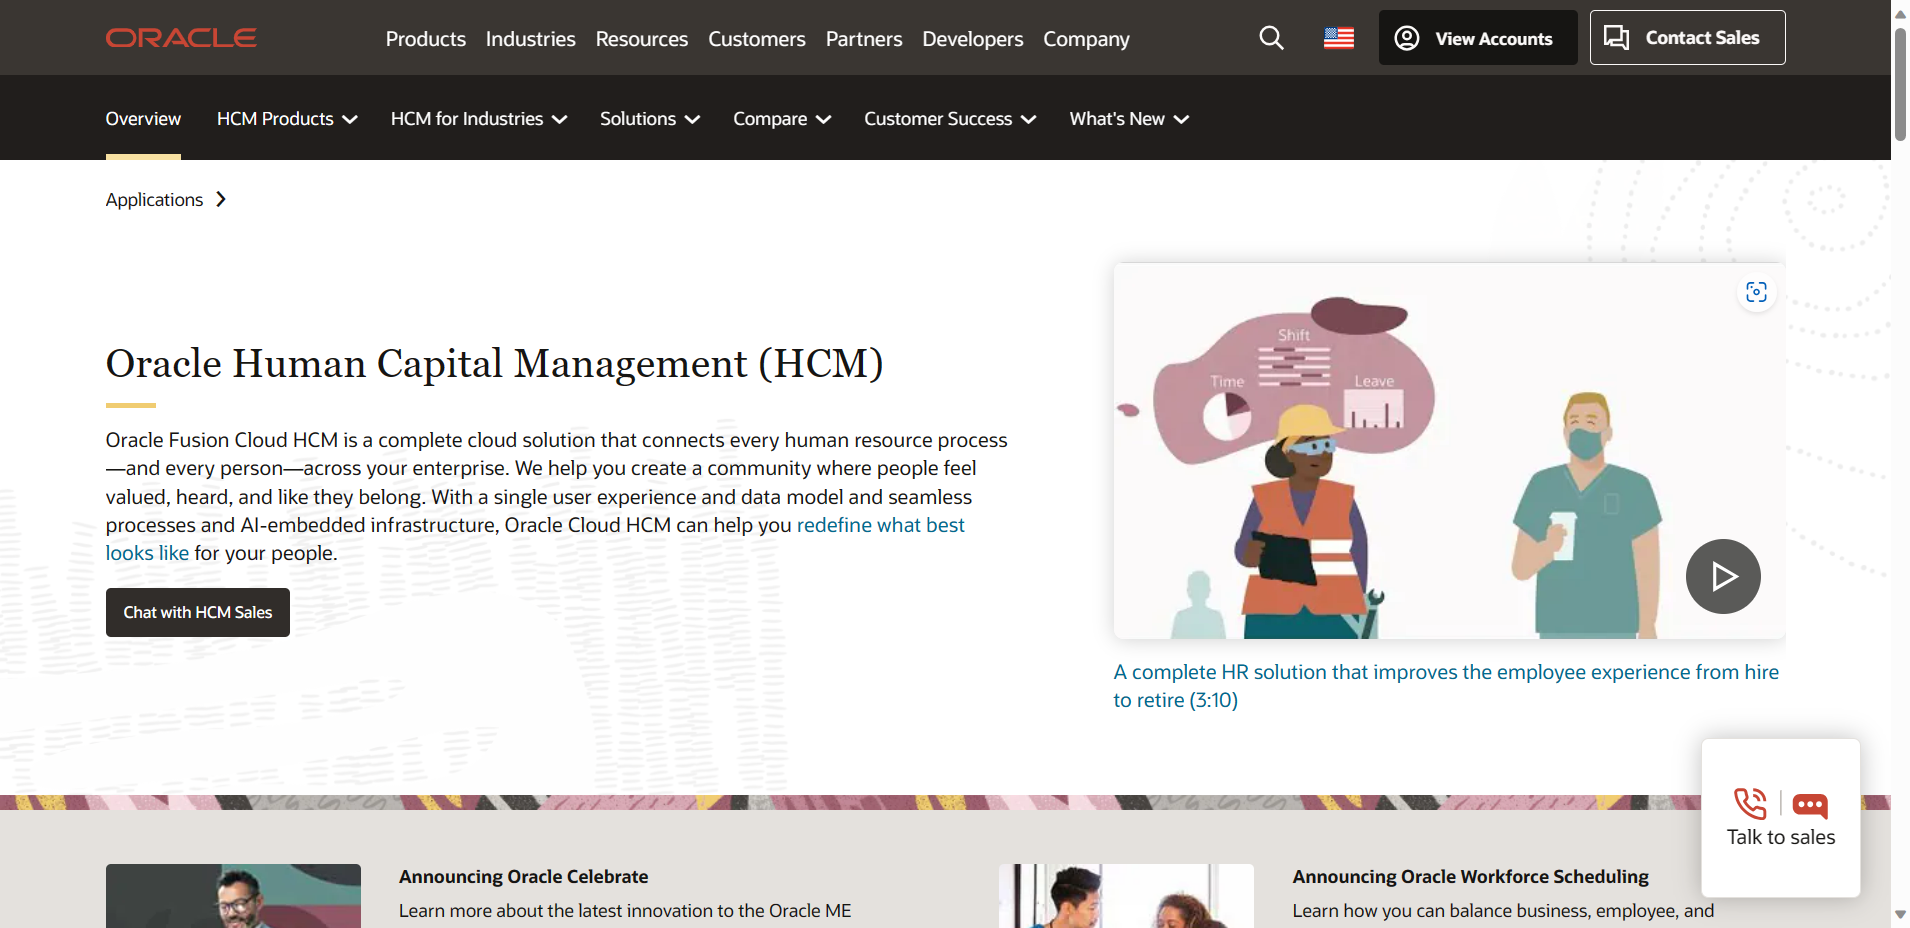
Task: Click the chat icon in Contact Sales
Action: pos(1616,38)
